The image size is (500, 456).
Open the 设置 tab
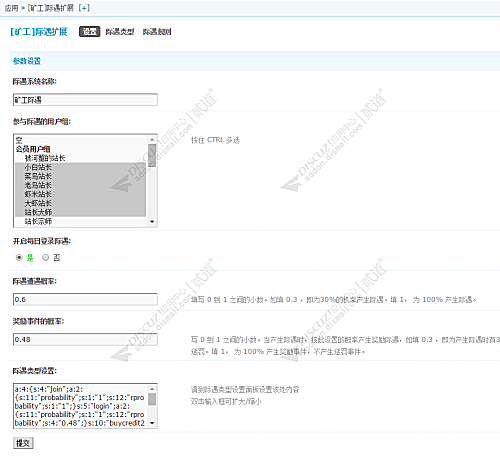click(x=89, y=32)
